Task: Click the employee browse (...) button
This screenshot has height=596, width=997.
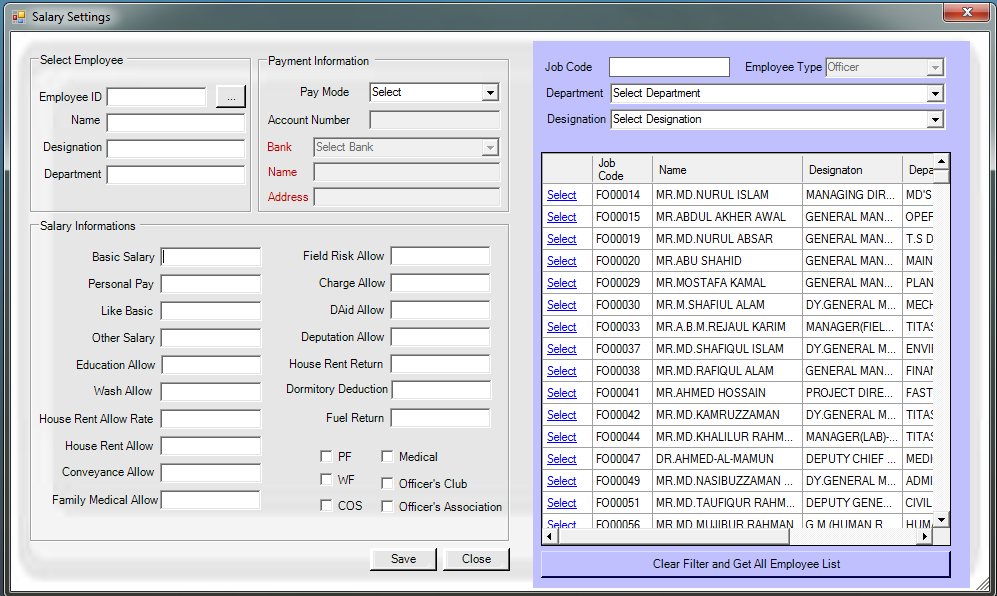Action: (230, 96)
